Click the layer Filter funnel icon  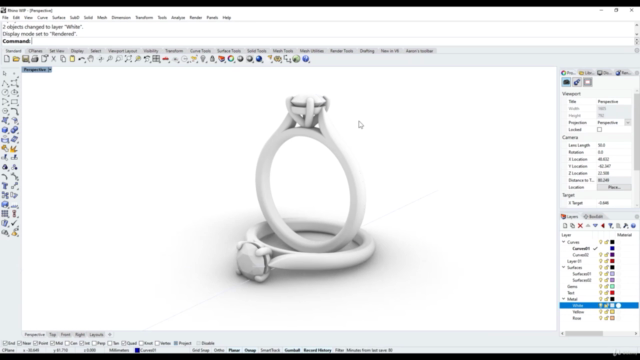point(611,226)
